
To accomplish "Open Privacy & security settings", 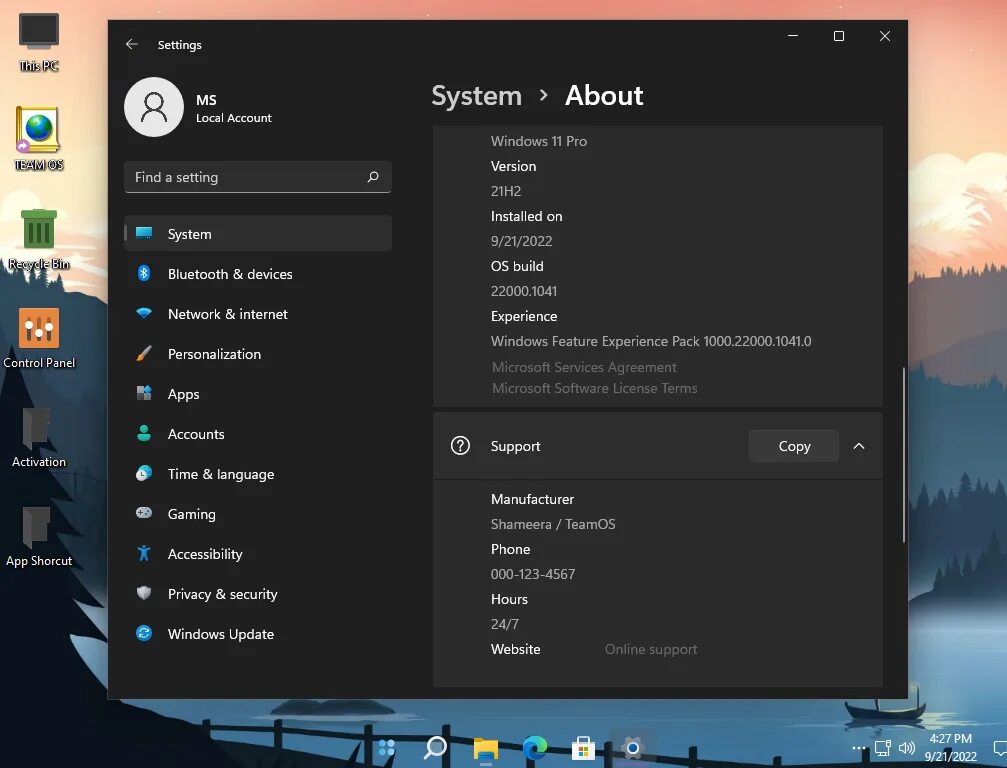I will coord(258,594).
